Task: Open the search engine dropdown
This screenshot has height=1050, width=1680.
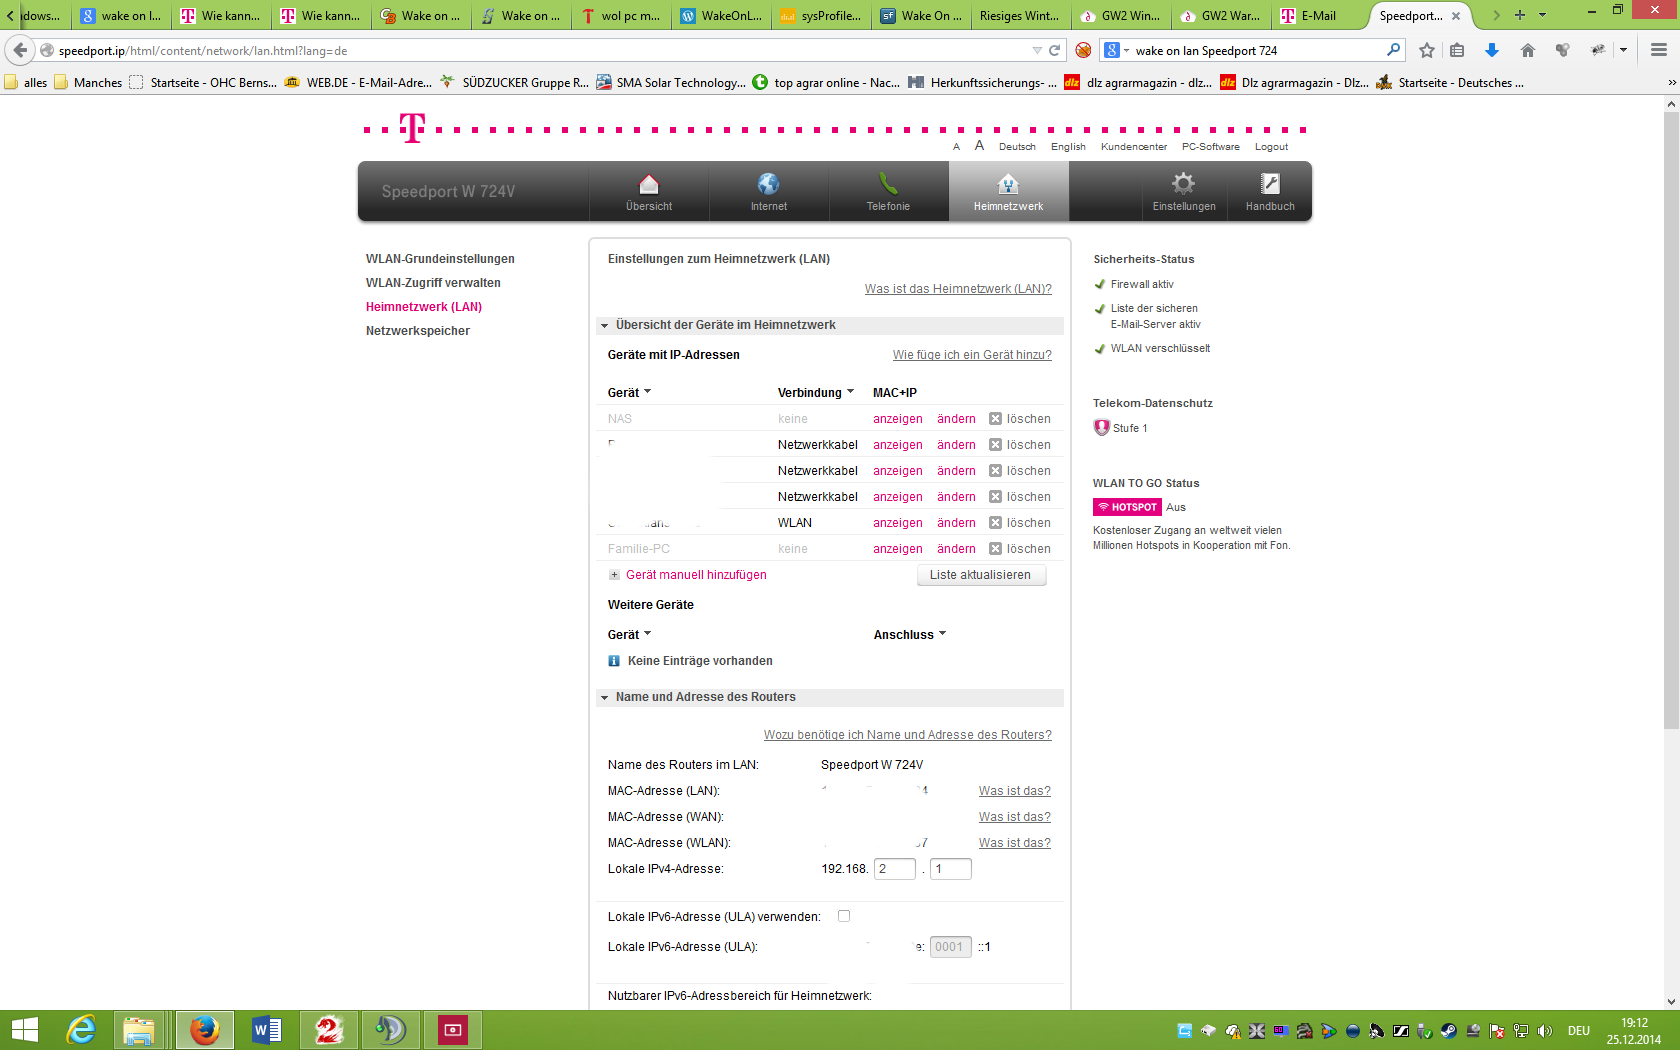Action: [x=1115, y=50]
